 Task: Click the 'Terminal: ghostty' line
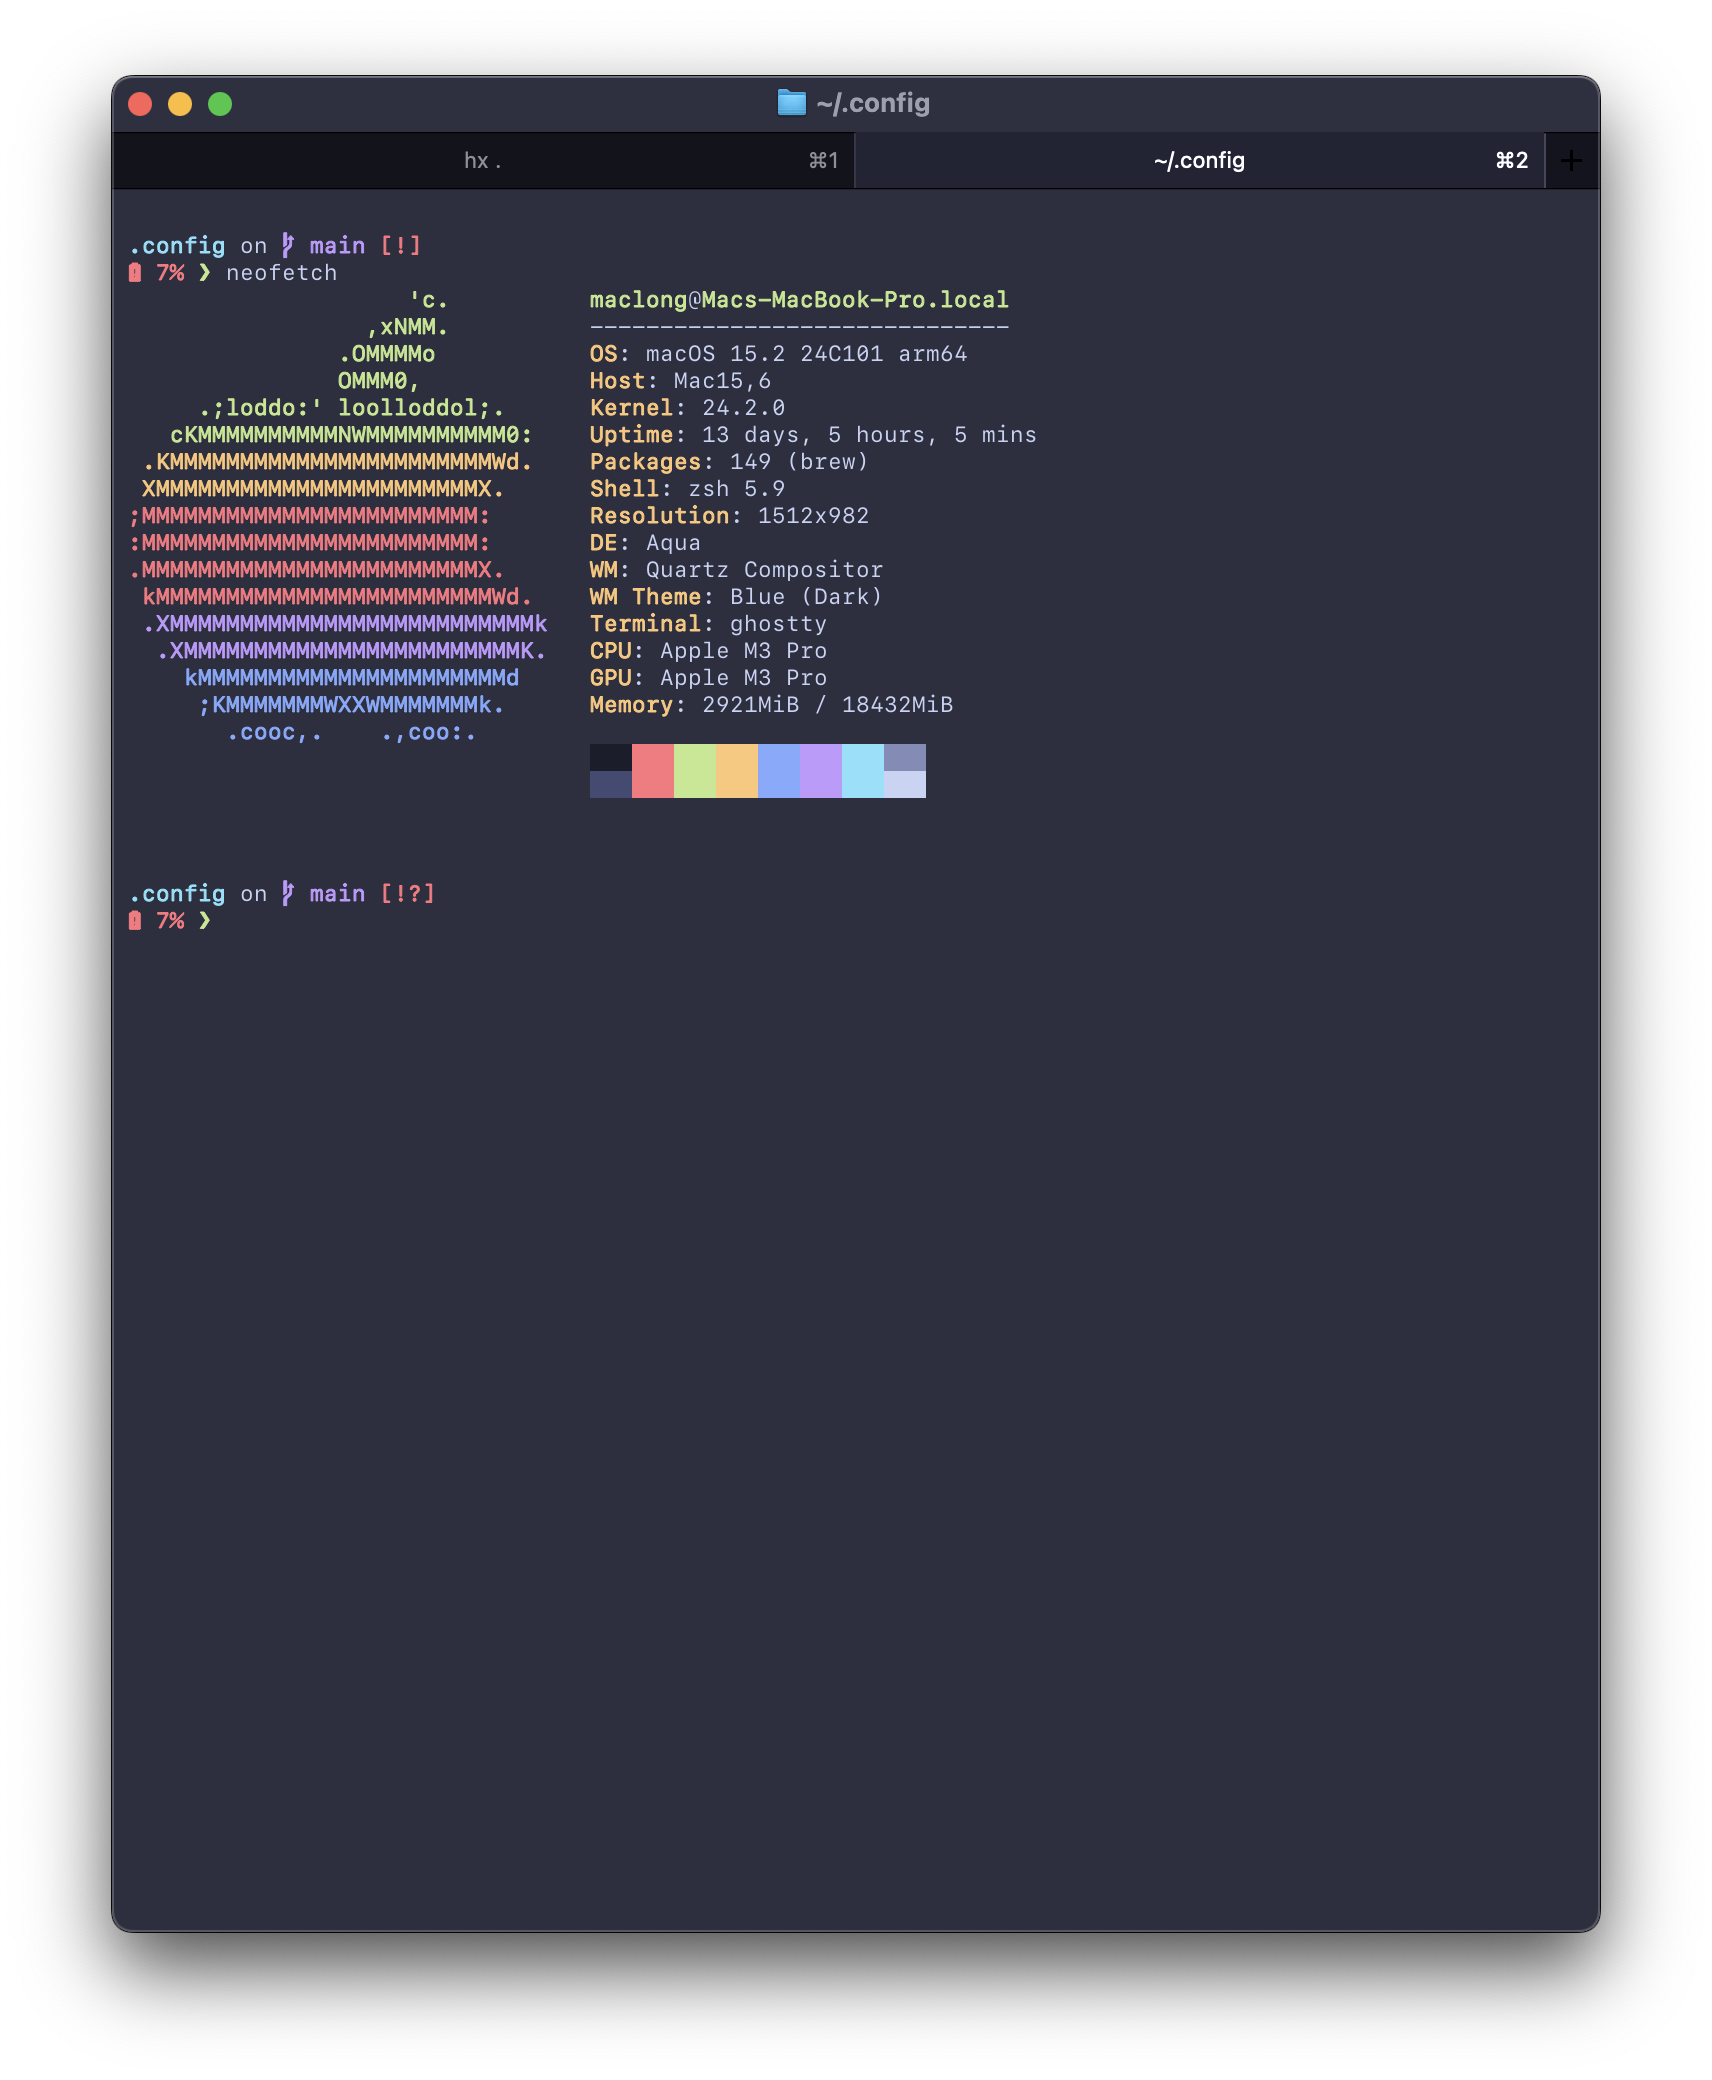click(708, 624)
